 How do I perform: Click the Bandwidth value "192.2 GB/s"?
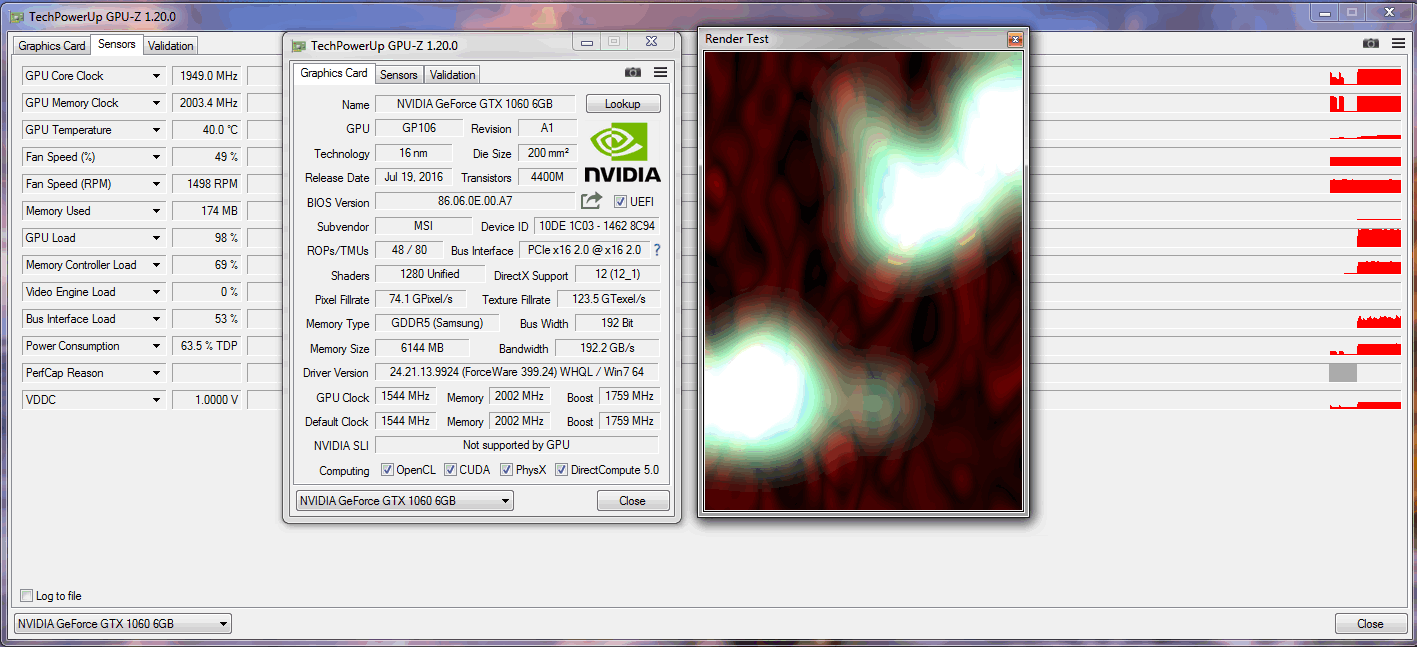coord(608,348)
